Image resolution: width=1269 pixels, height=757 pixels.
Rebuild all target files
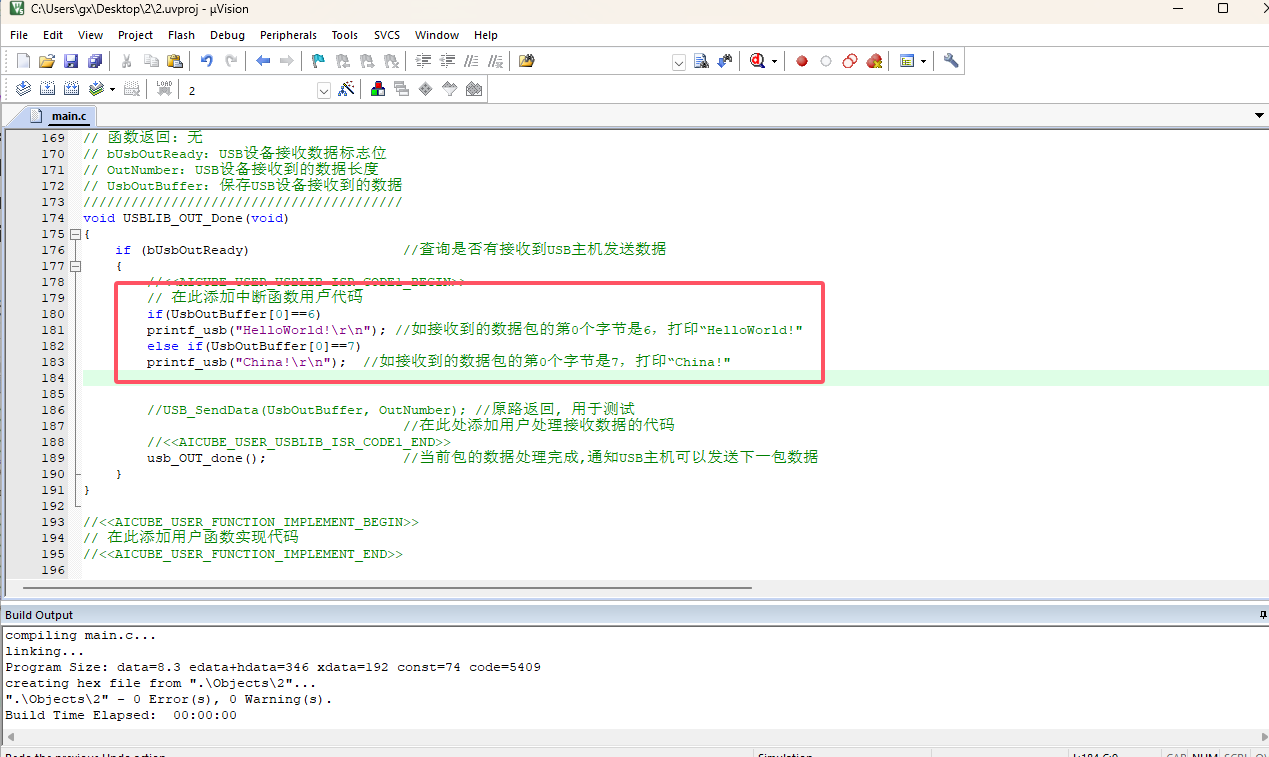(x=71, y=89)
